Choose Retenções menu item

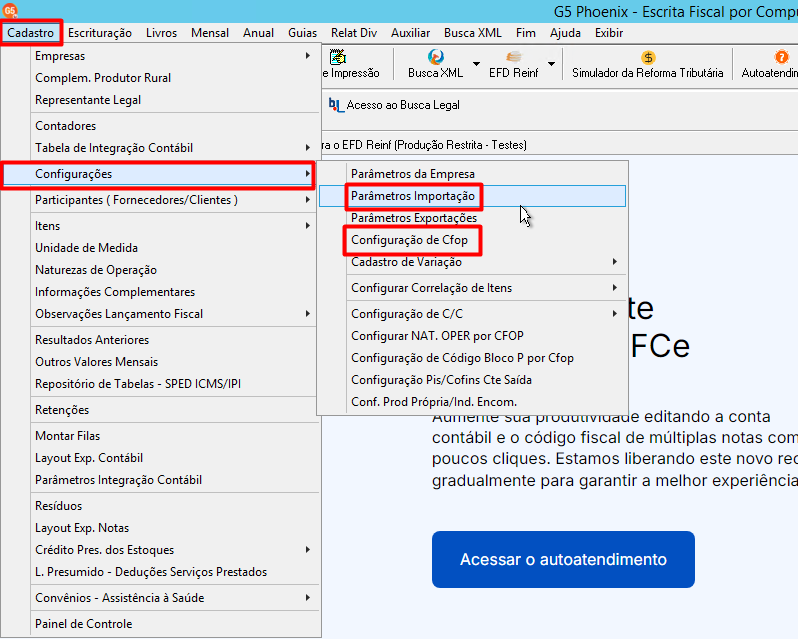(160, 410)
